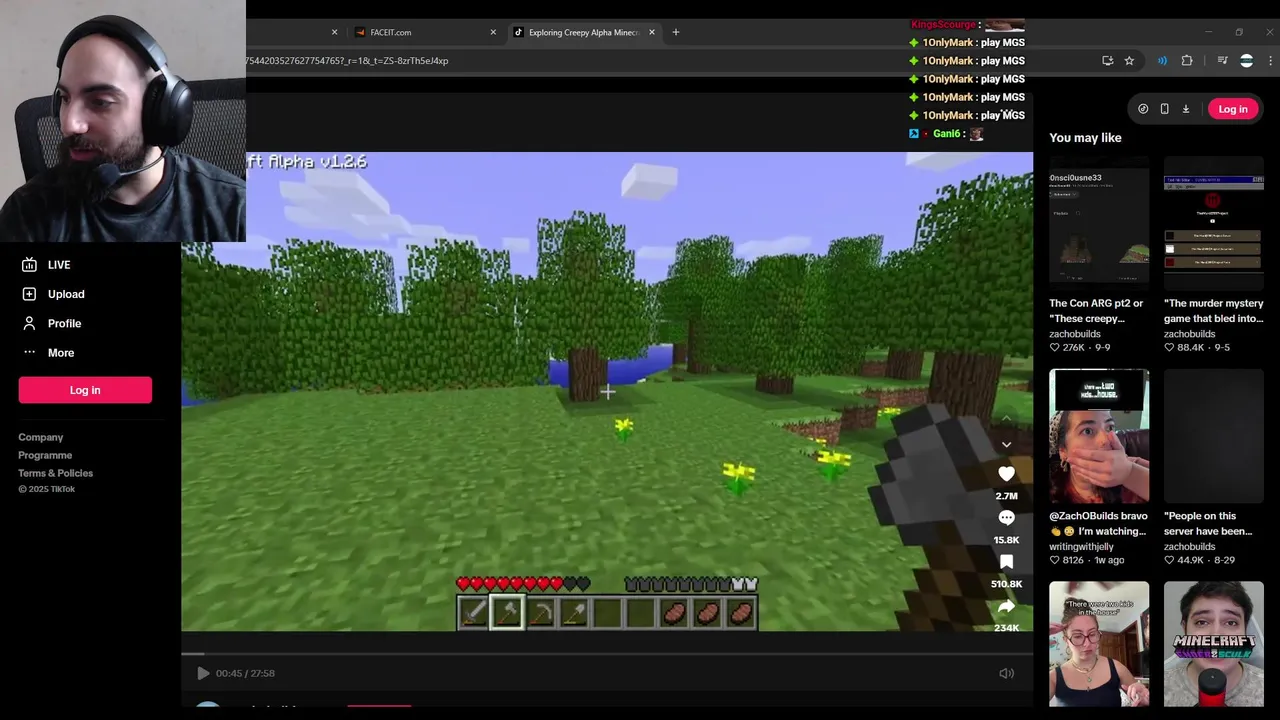Click the top-right Log in button
1280x720 pixels.
point(1232,109)
